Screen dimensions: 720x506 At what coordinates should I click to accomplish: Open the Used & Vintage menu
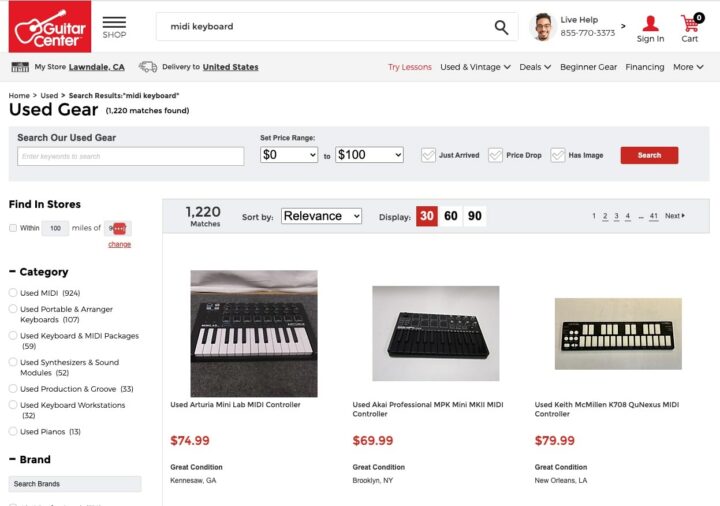click(x=475, y=67)
